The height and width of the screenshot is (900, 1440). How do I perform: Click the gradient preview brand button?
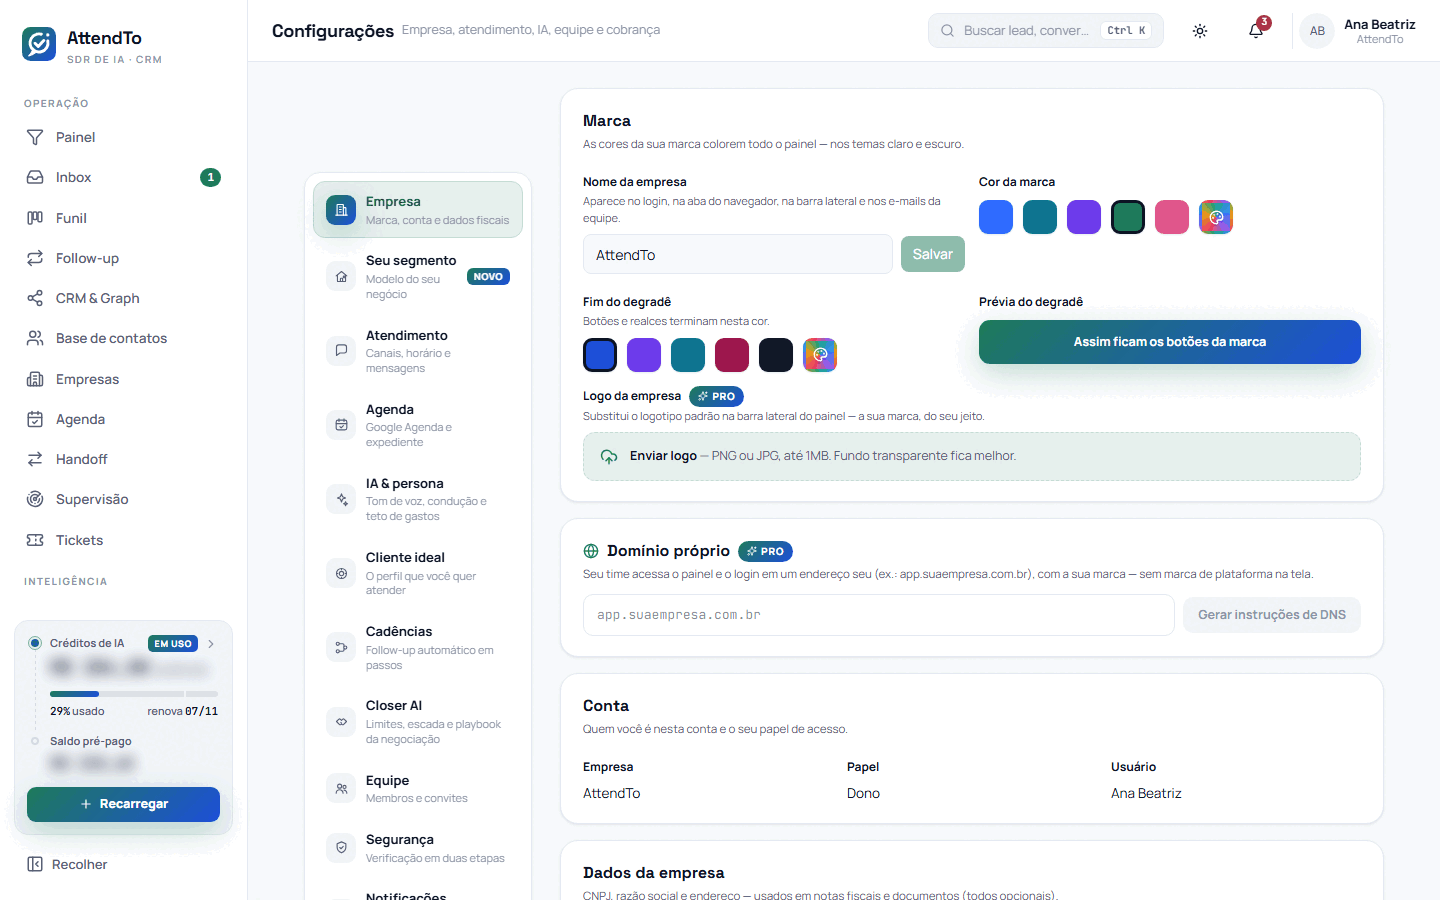point(1170,342)
